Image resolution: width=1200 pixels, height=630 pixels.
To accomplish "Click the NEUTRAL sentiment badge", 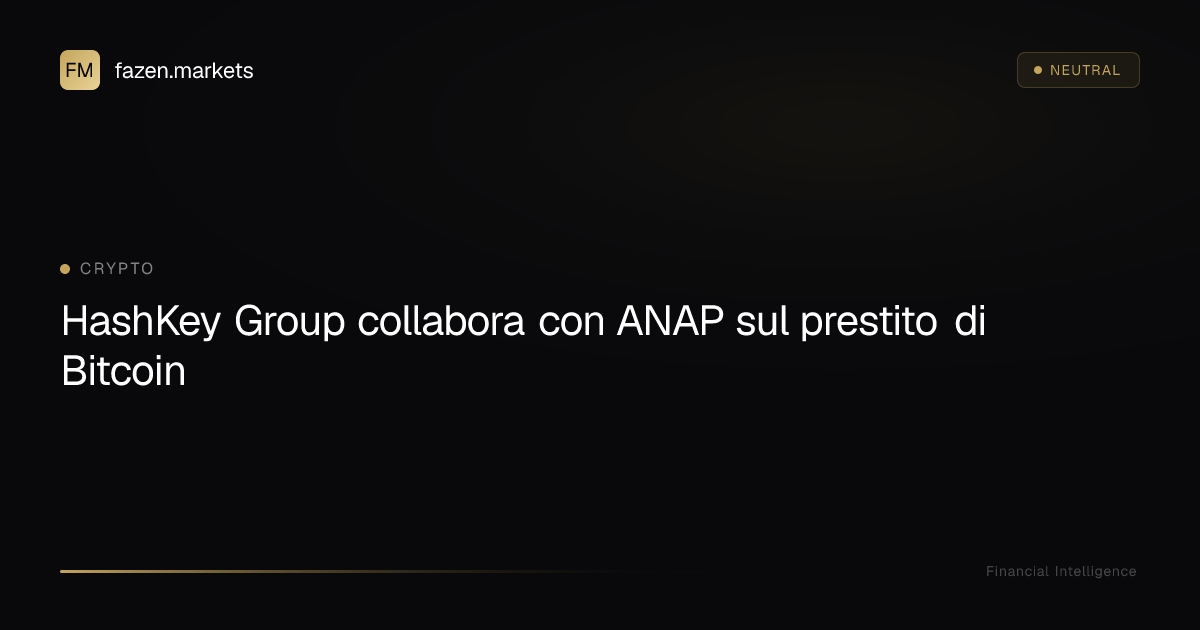I will point(1078,70).
